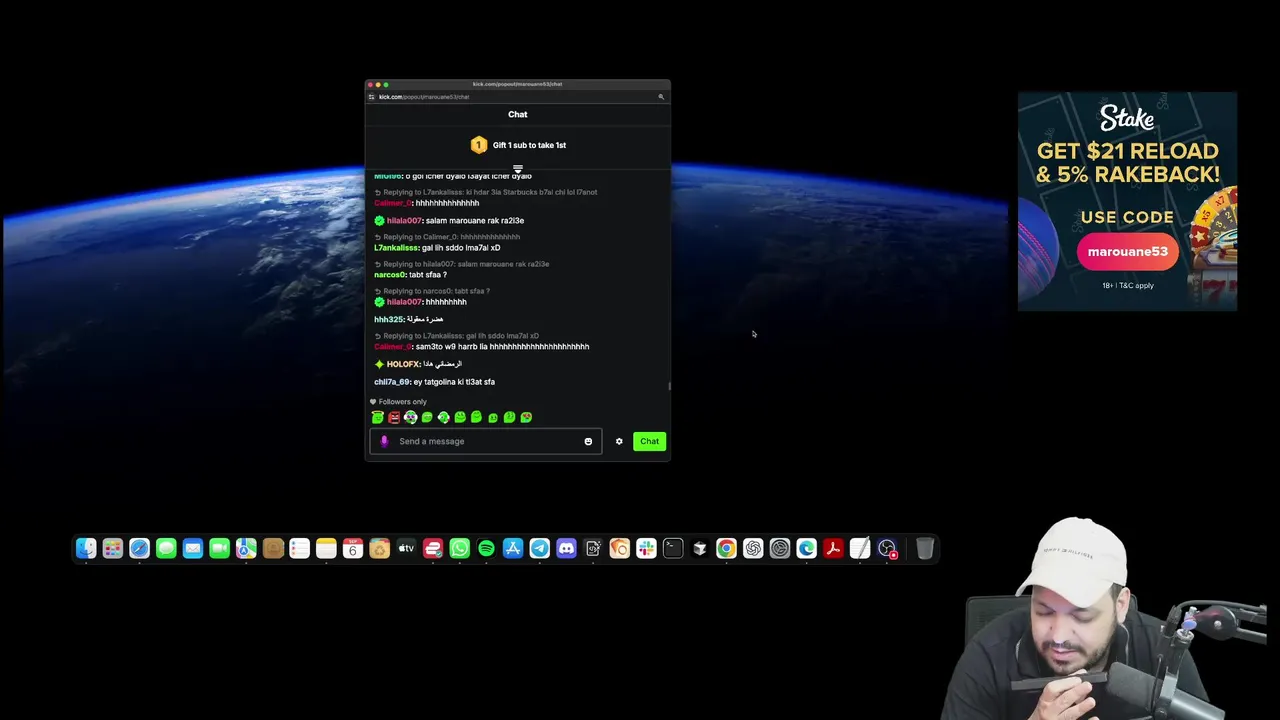The width and height of the screenshot is (1280, 720).
Task: Open Trash from the dock
Action: tap(925, 548)
